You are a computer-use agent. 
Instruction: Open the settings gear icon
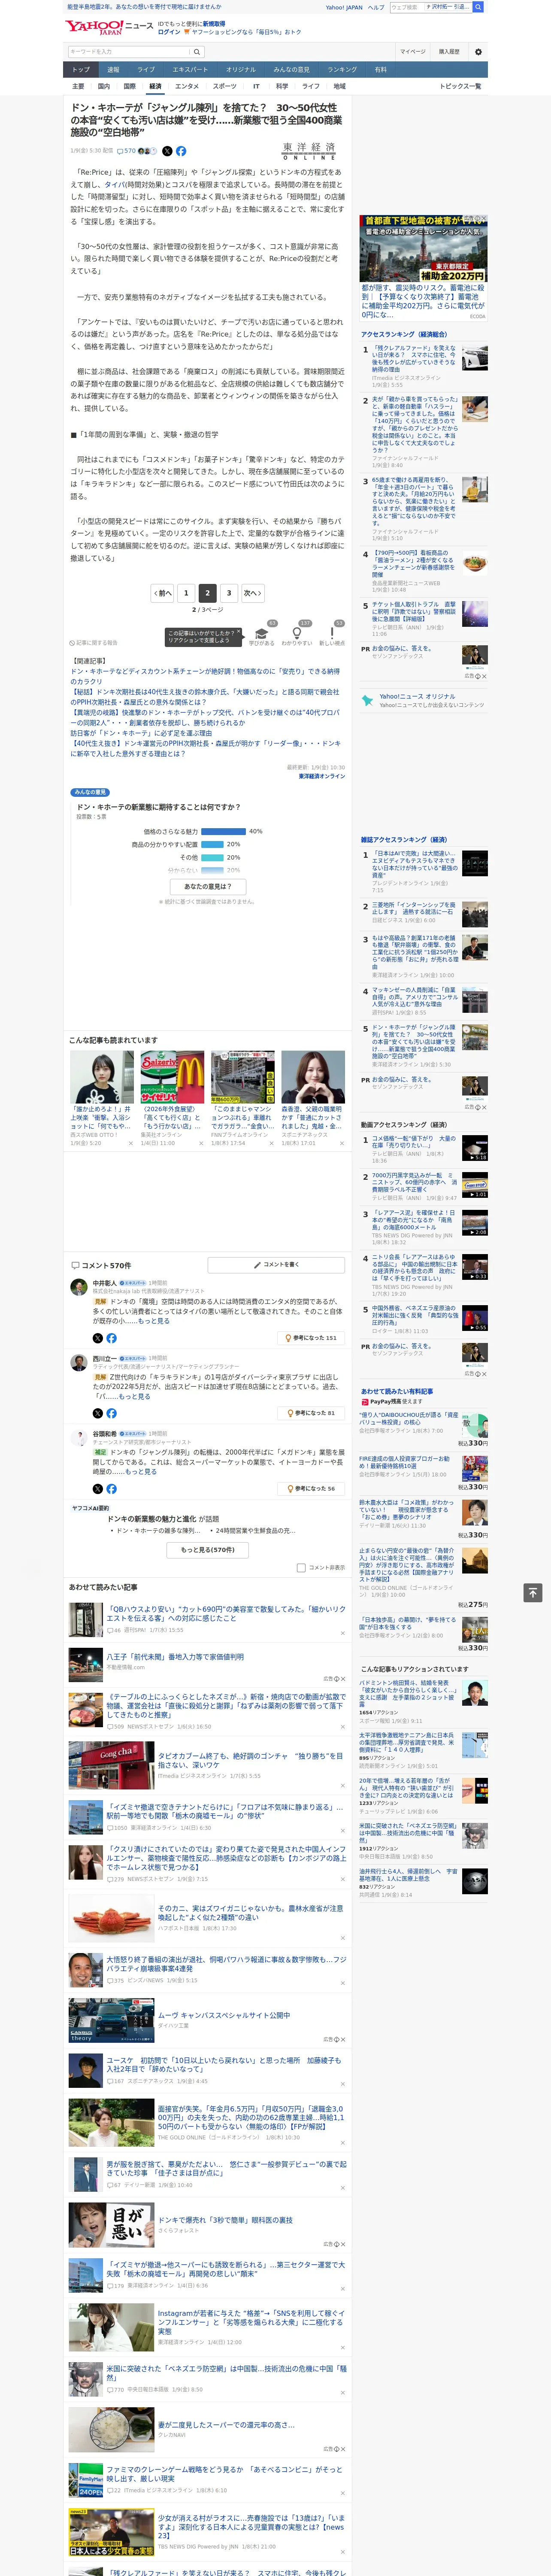point(478,52)
